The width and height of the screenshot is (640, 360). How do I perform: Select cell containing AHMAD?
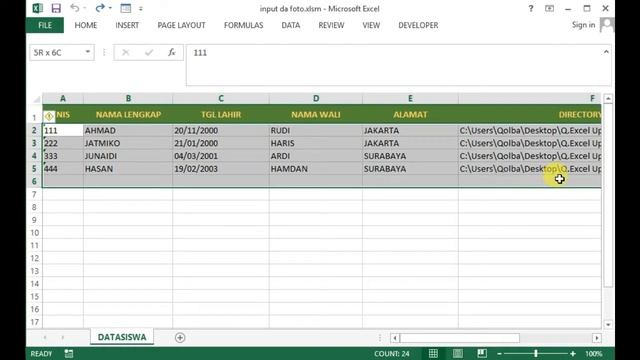pos(128,130)
